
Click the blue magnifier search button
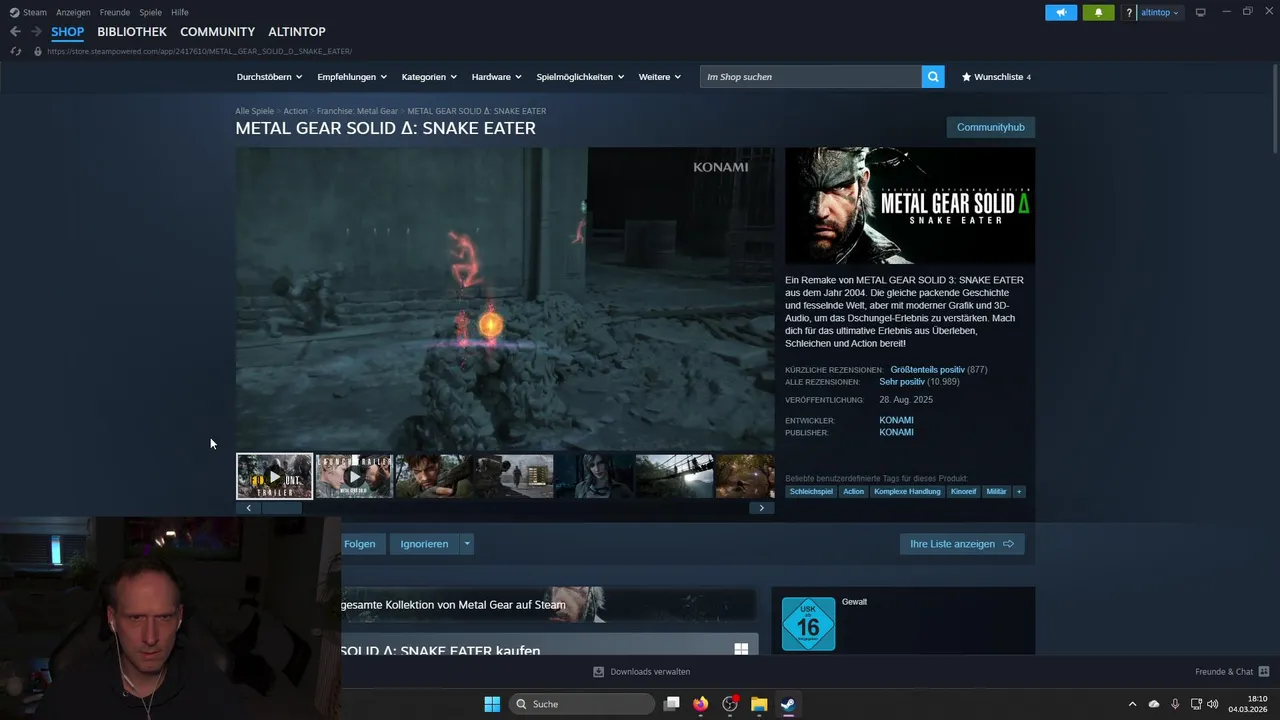(933, 77)
